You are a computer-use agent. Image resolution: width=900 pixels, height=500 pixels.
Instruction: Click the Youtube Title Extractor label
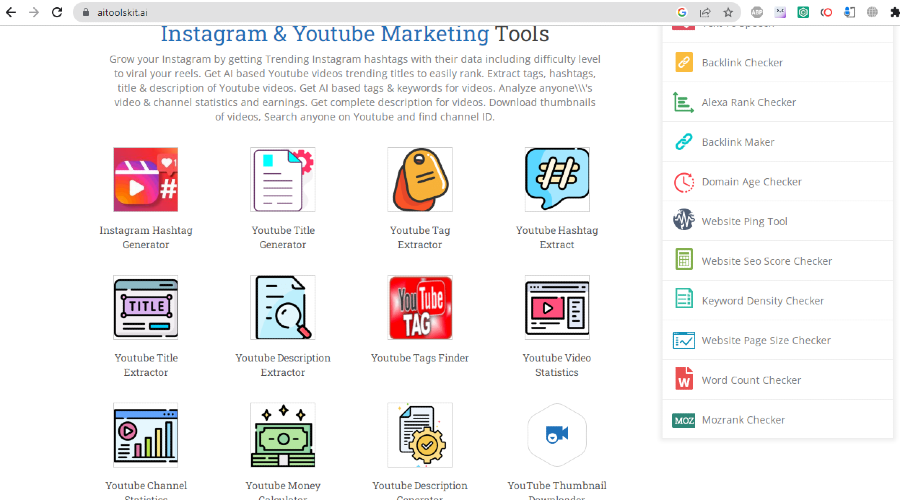pos(146,365)
